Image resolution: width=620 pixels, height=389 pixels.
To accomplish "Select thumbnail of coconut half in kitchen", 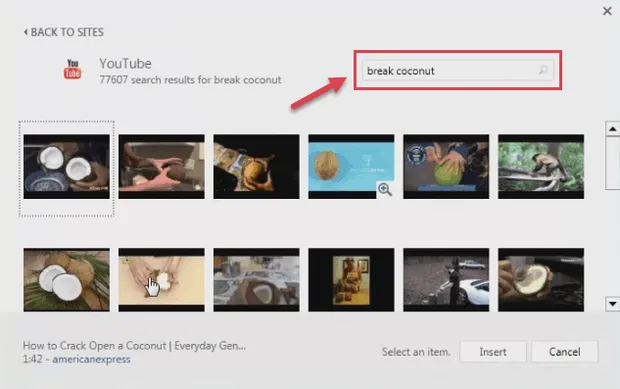I will (257, 280).
